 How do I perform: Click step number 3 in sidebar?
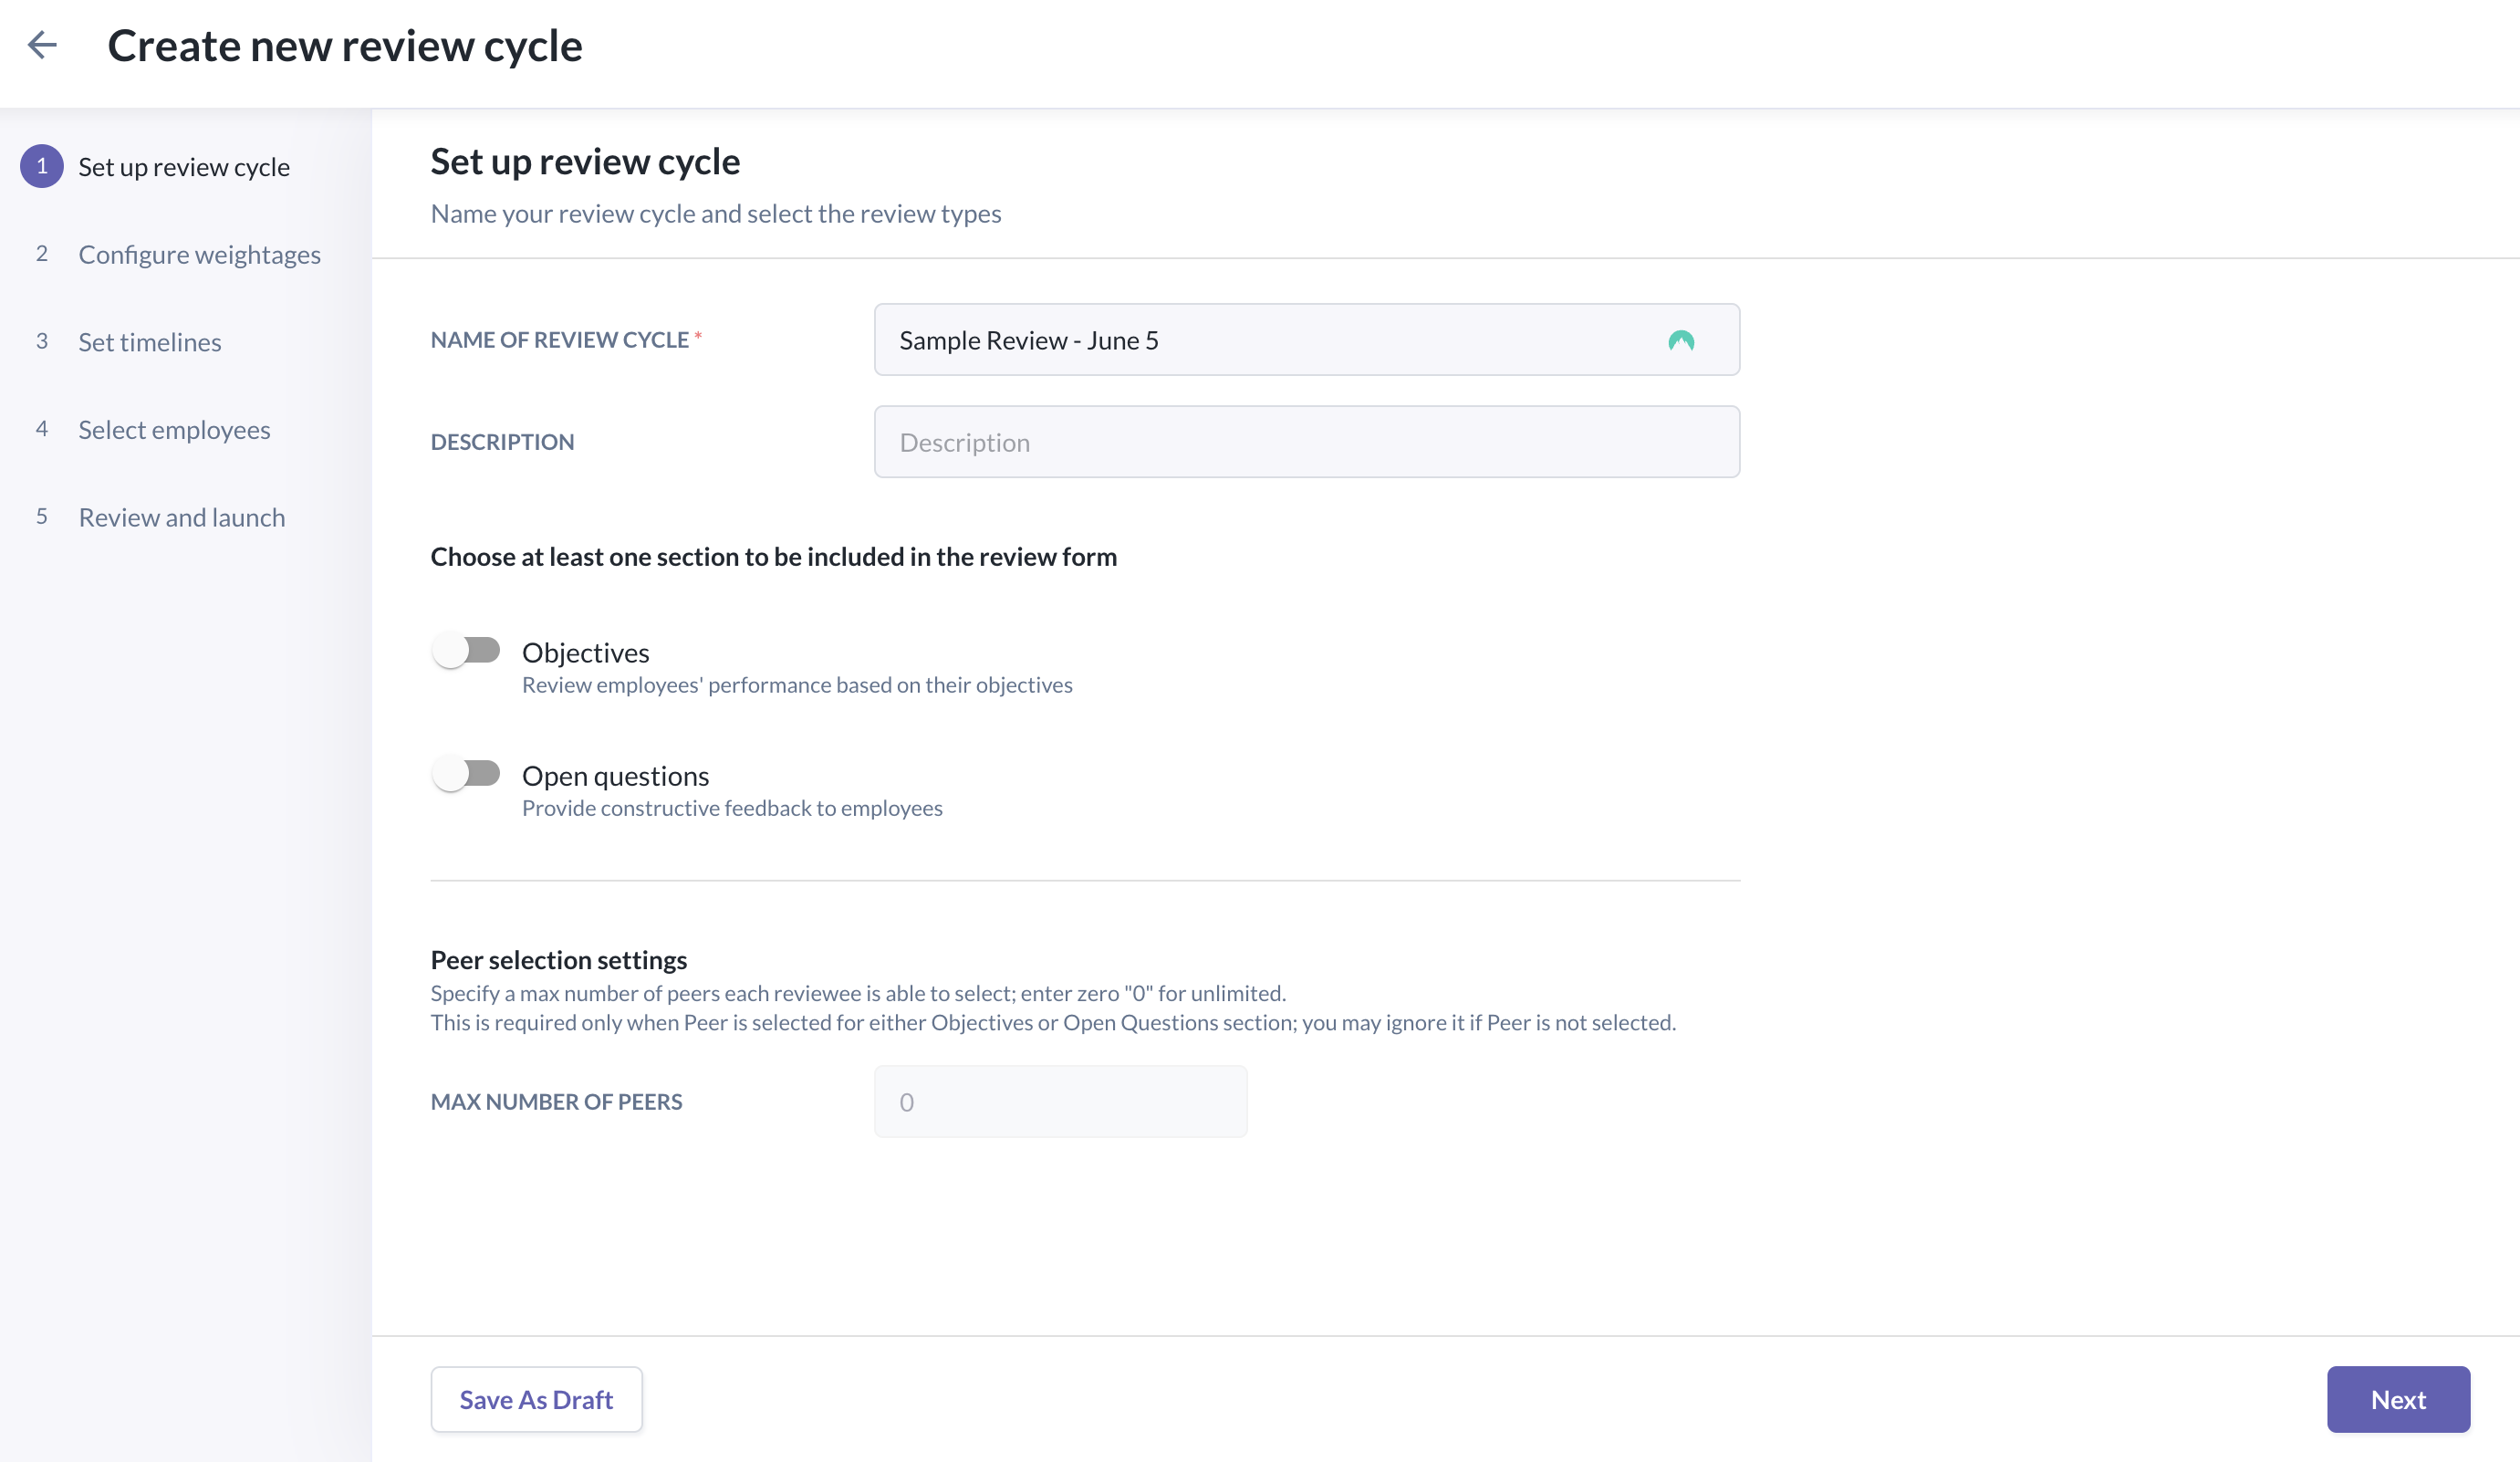(42, 342)
